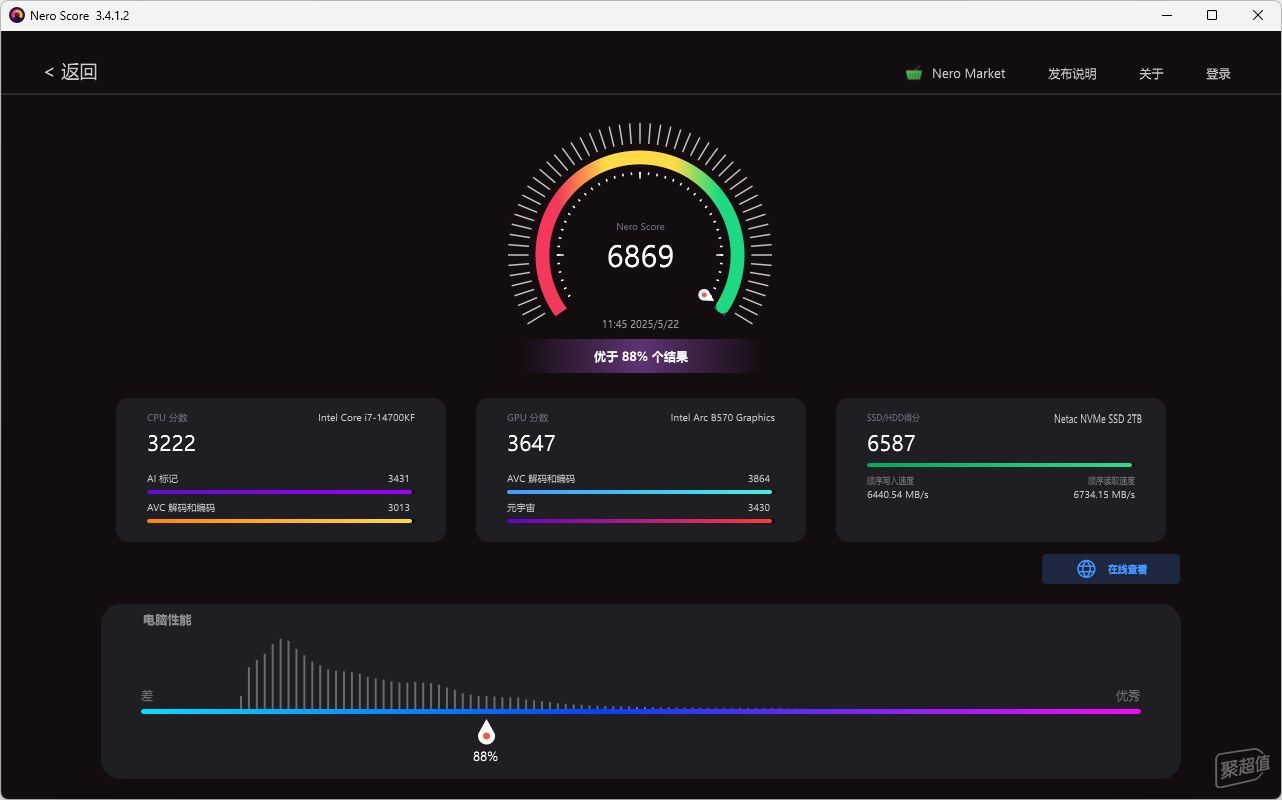Click the timestamp 11:45 2025/5/22
This screenshot has height=800, width=1282.
tap(640, 324)
